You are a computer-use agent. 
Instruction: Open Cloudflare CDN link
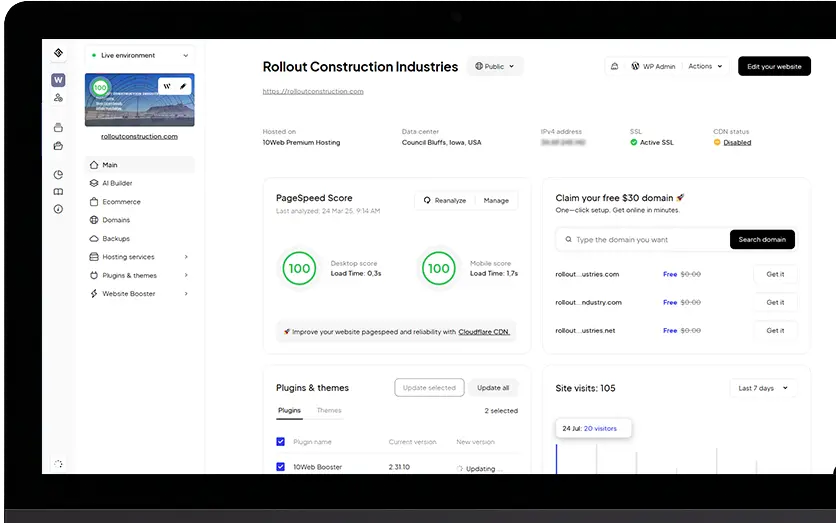tap(484, 332)
